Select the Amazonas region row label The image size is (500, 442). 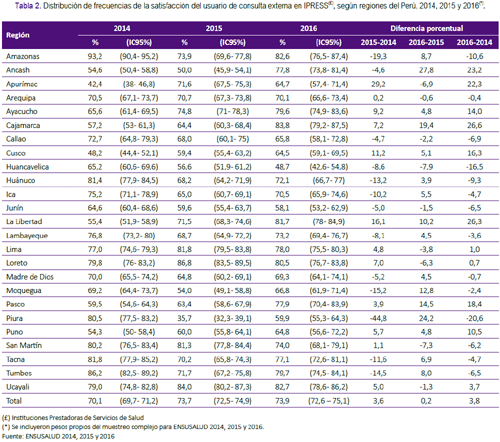[x=23, y=56]
